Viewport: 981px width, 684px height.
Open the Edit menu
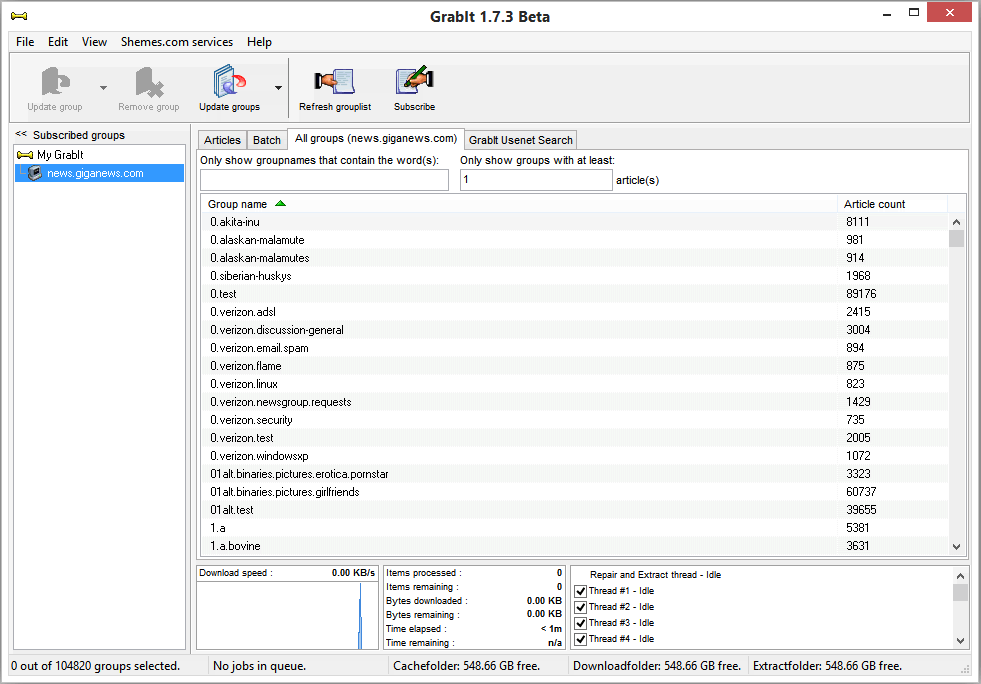pos(58,42)
